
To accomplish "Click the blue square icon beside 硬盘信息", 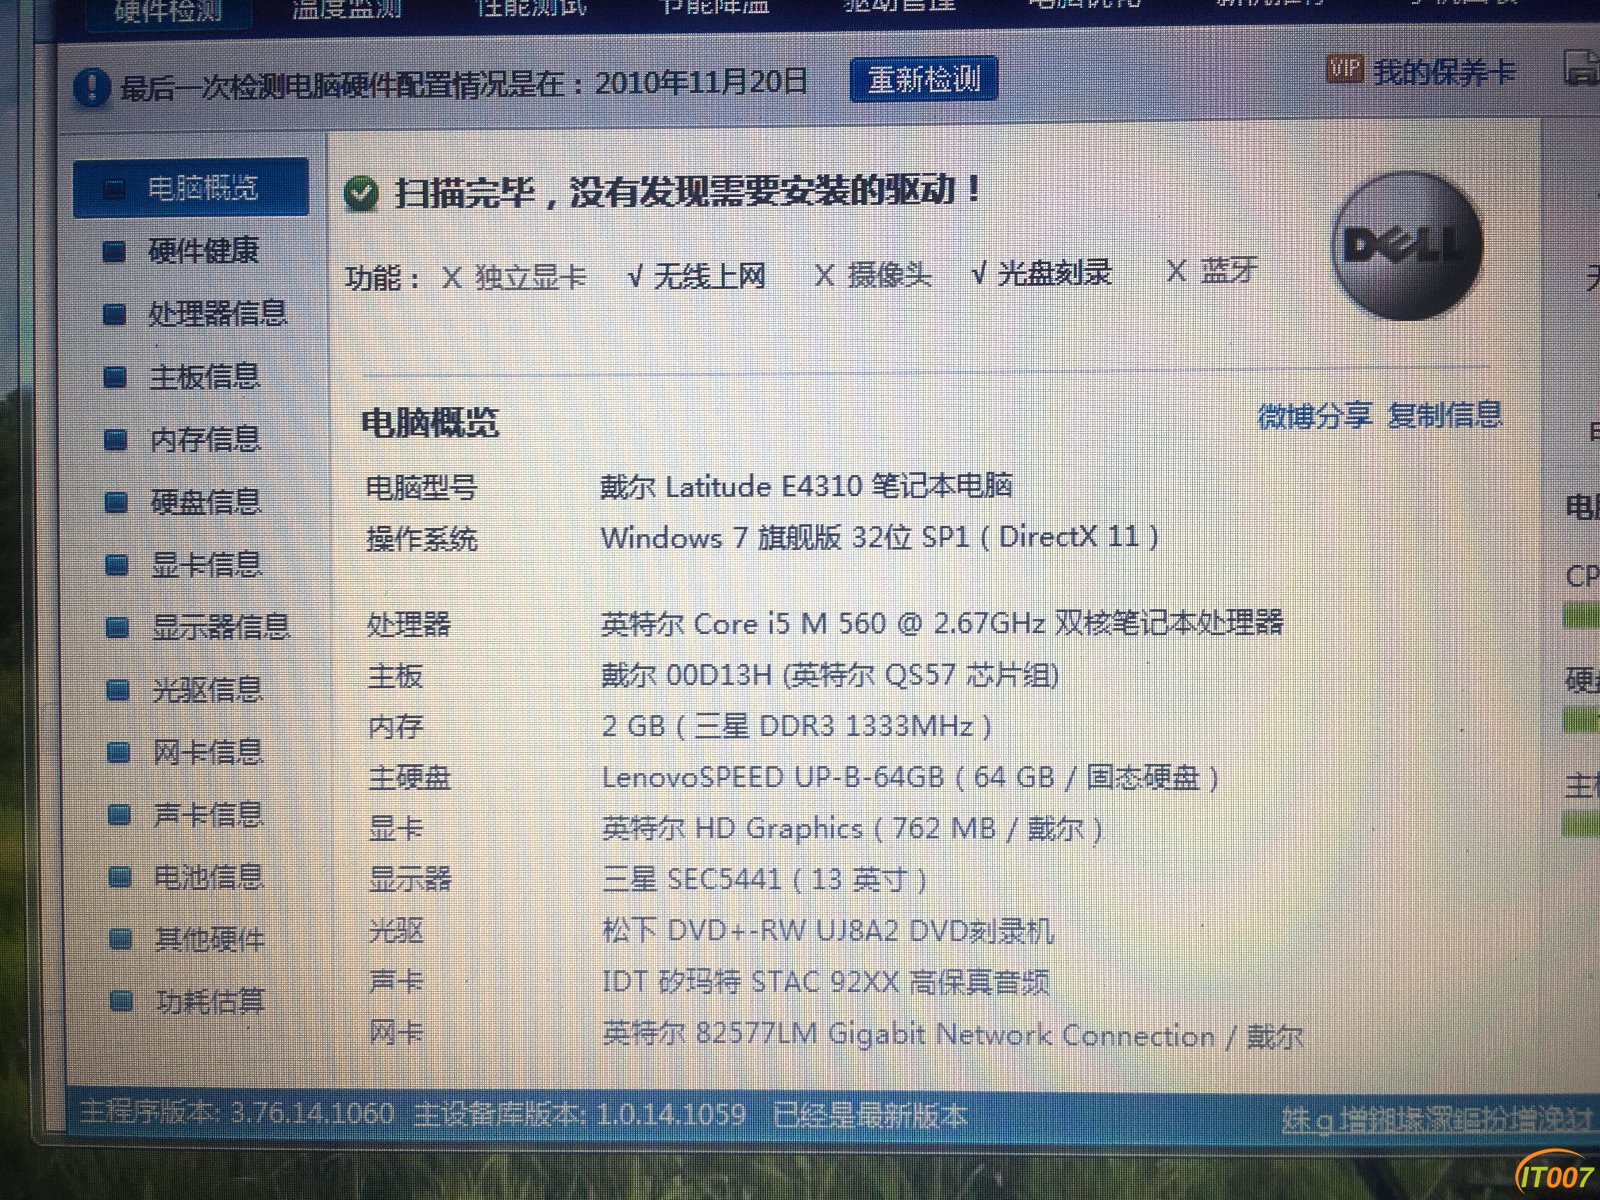I will 117,503.
